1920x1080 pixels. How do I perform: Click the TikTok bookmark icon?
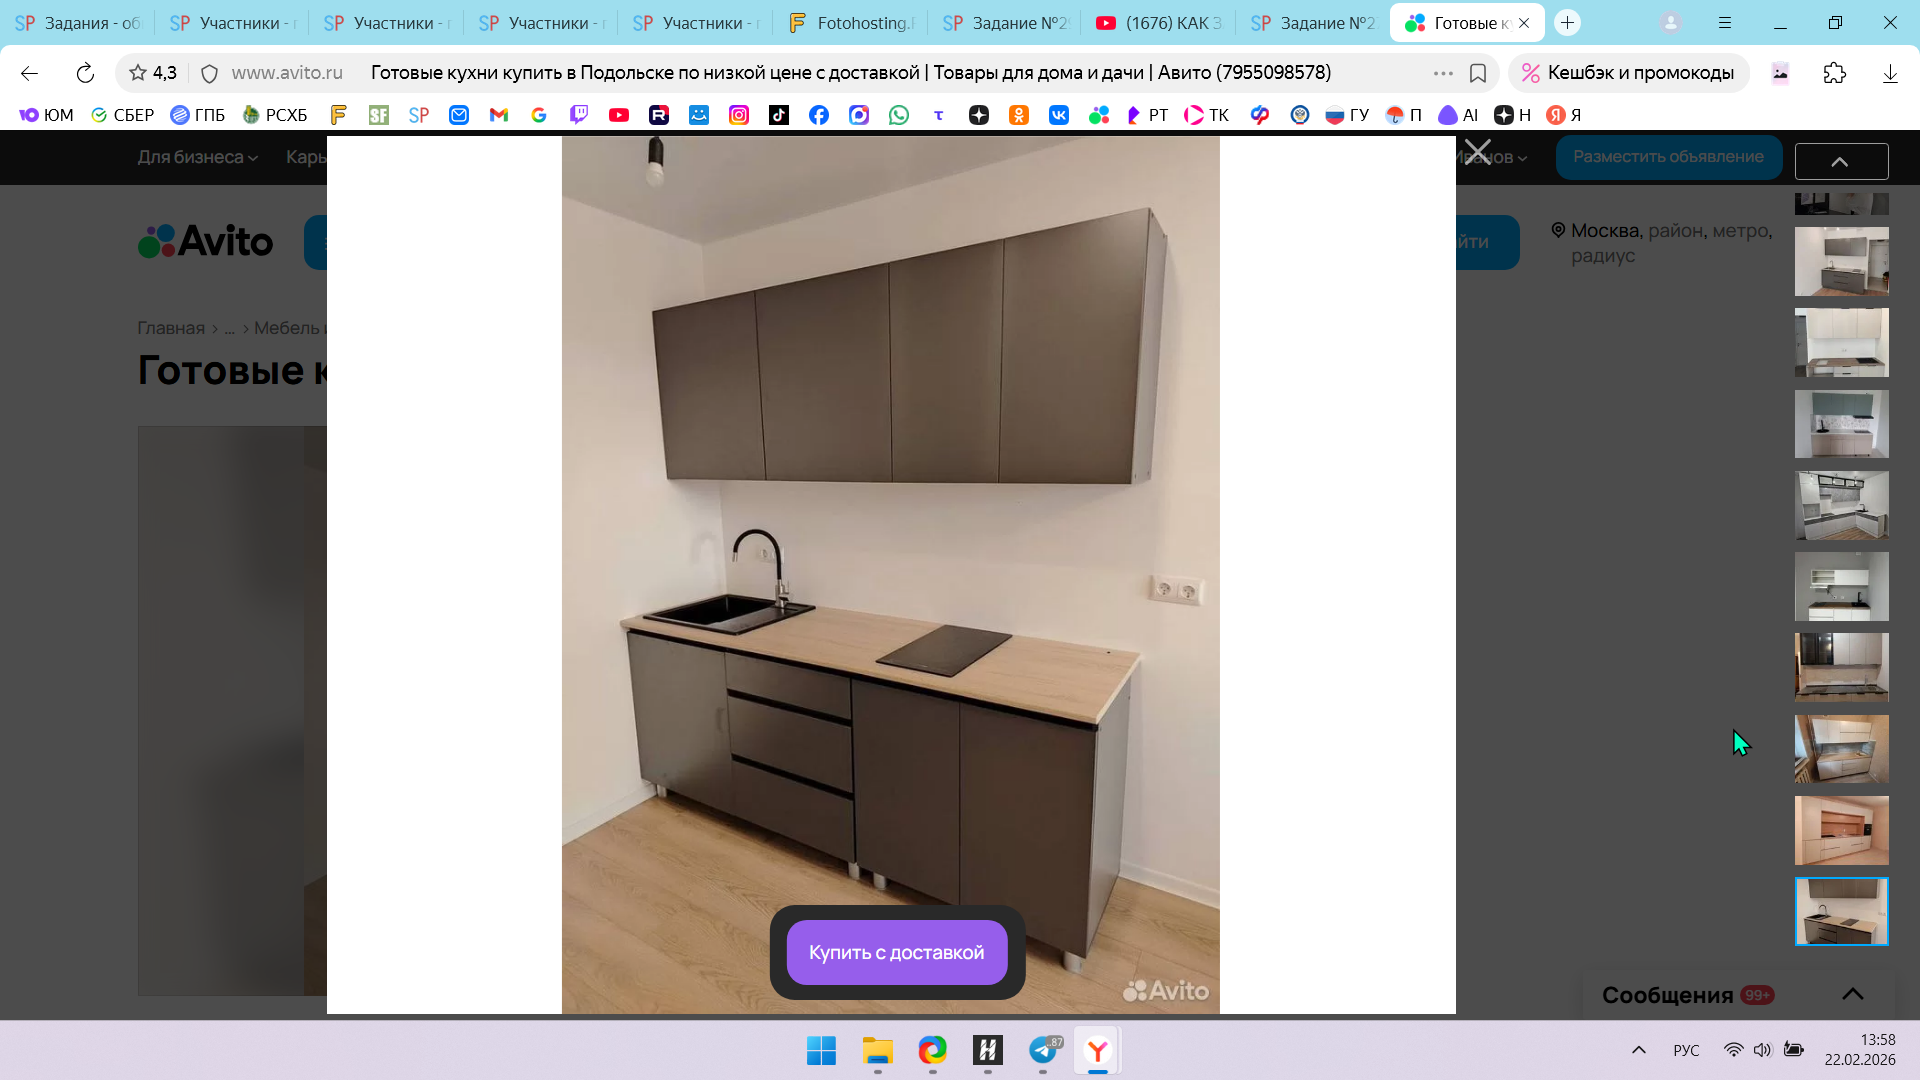click(779, 115)
